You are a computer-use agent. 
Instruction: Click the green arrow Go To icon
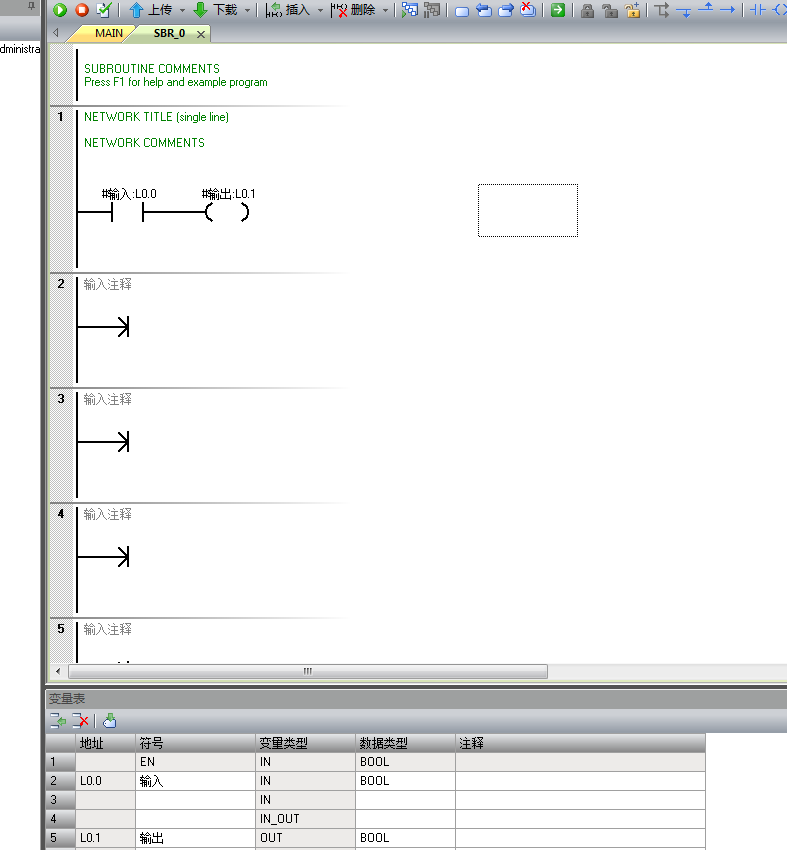click(558, 10)
